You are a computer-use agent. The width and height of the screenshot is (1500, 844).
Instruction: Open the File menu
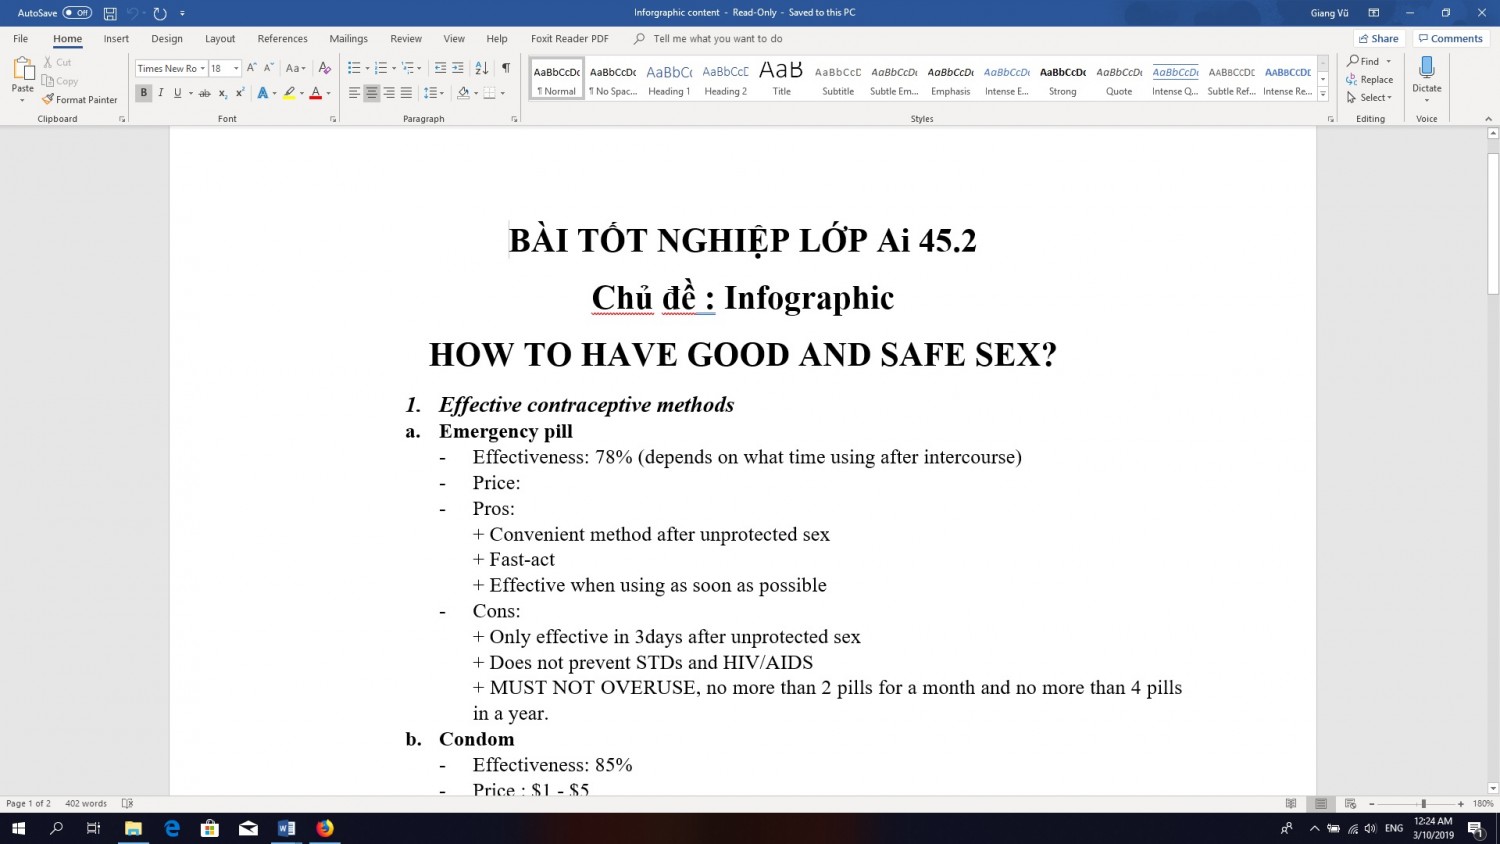(x=21, y=39)
